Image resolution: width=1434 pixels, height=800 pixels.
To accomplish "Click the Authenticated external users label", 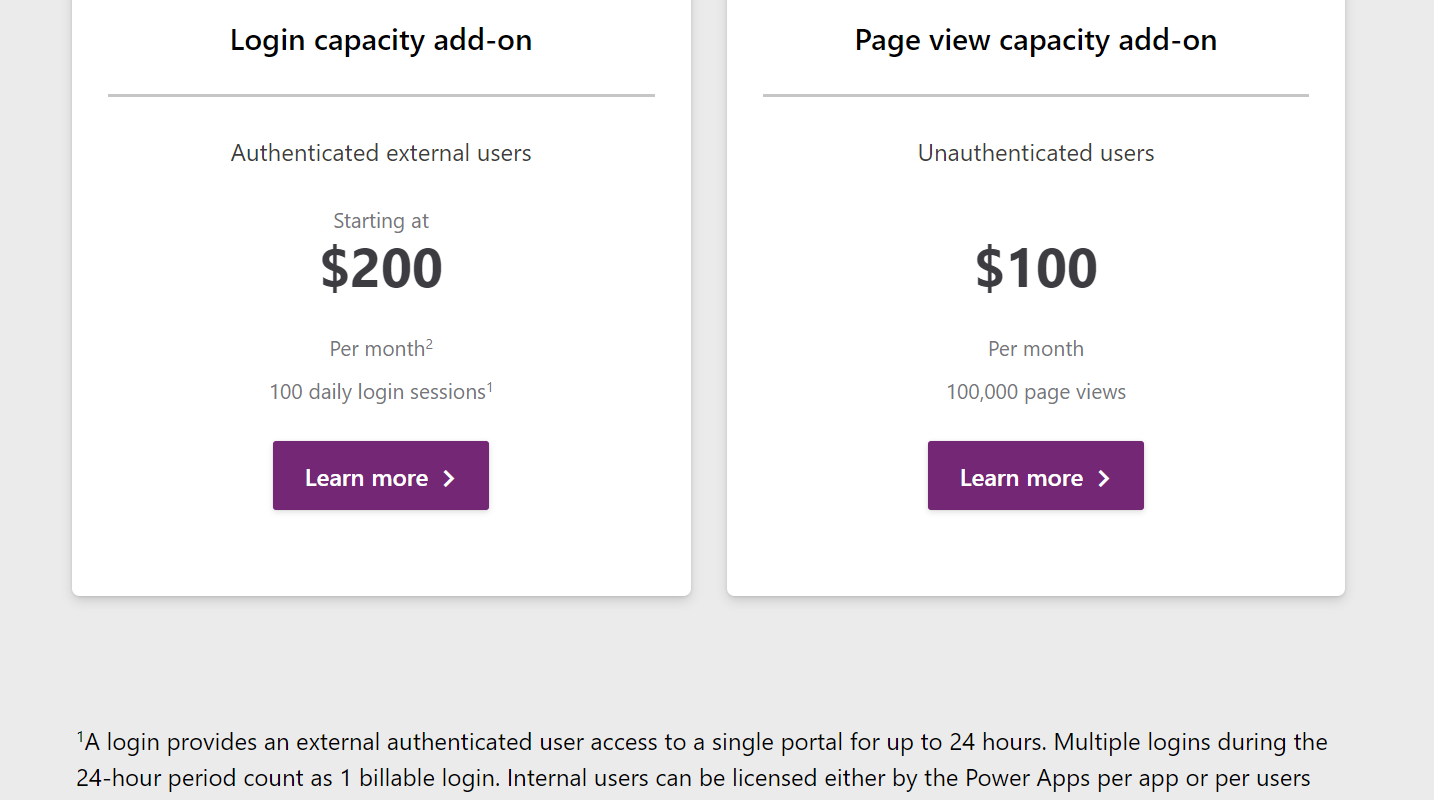I will (381, 153).
